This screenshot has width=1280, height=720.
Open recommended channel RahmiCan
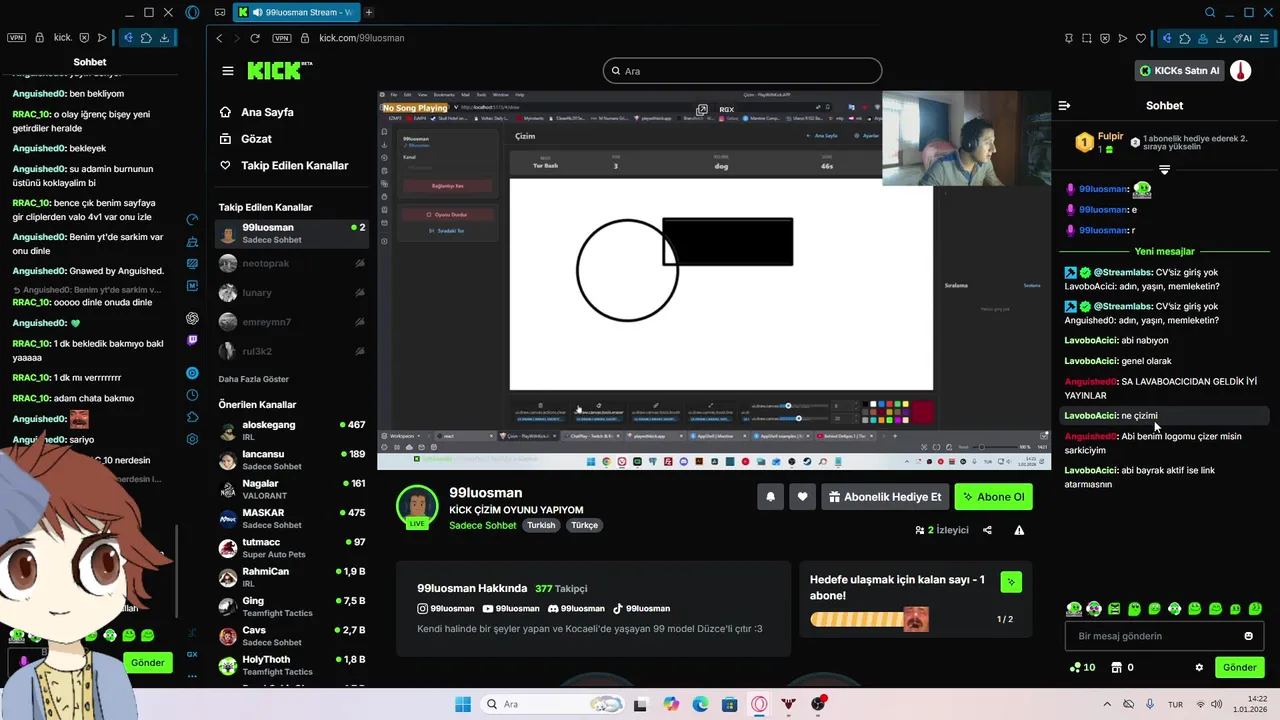291,577
